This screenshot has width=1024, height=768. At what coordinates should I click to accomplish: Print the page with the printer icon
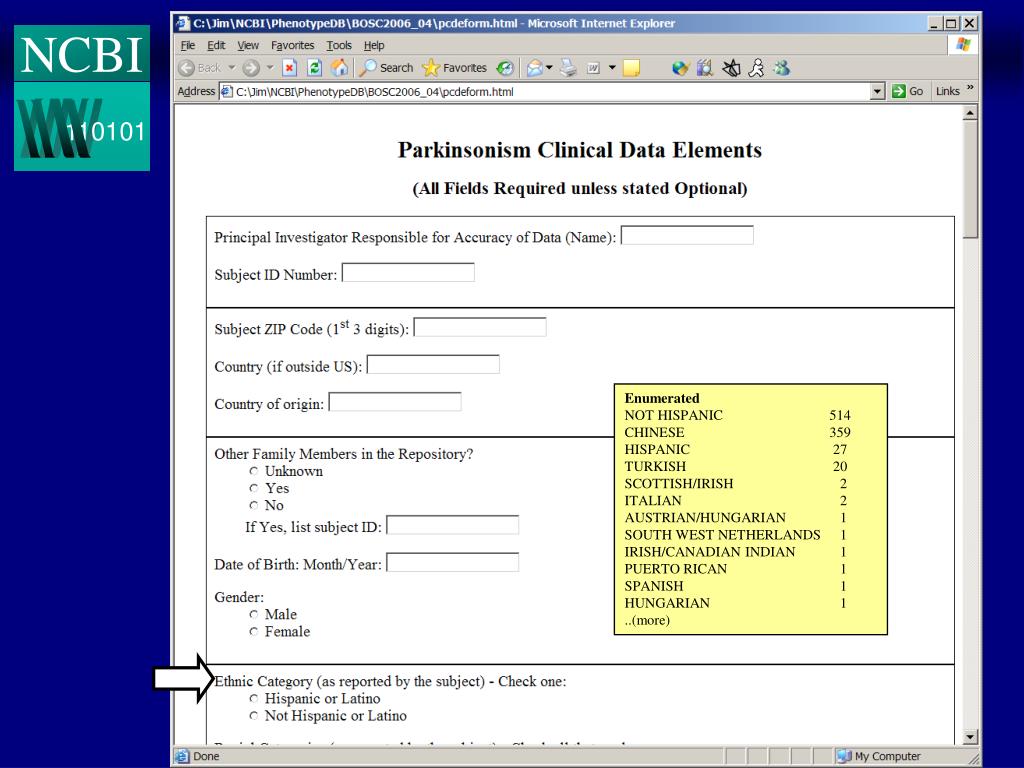pyautogui.click(x=568, y=68)
